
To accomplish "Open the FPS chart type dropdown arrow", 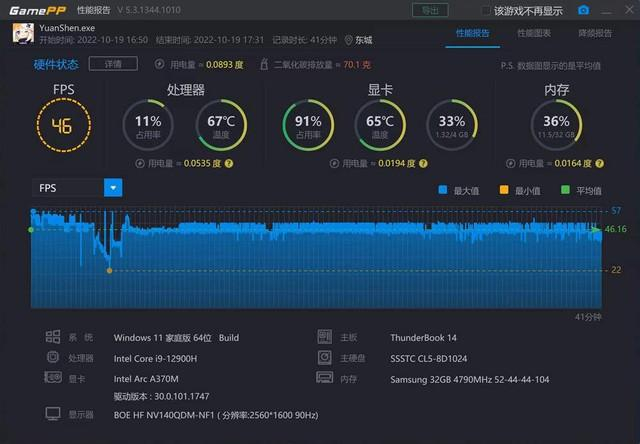I will point(113,188).
